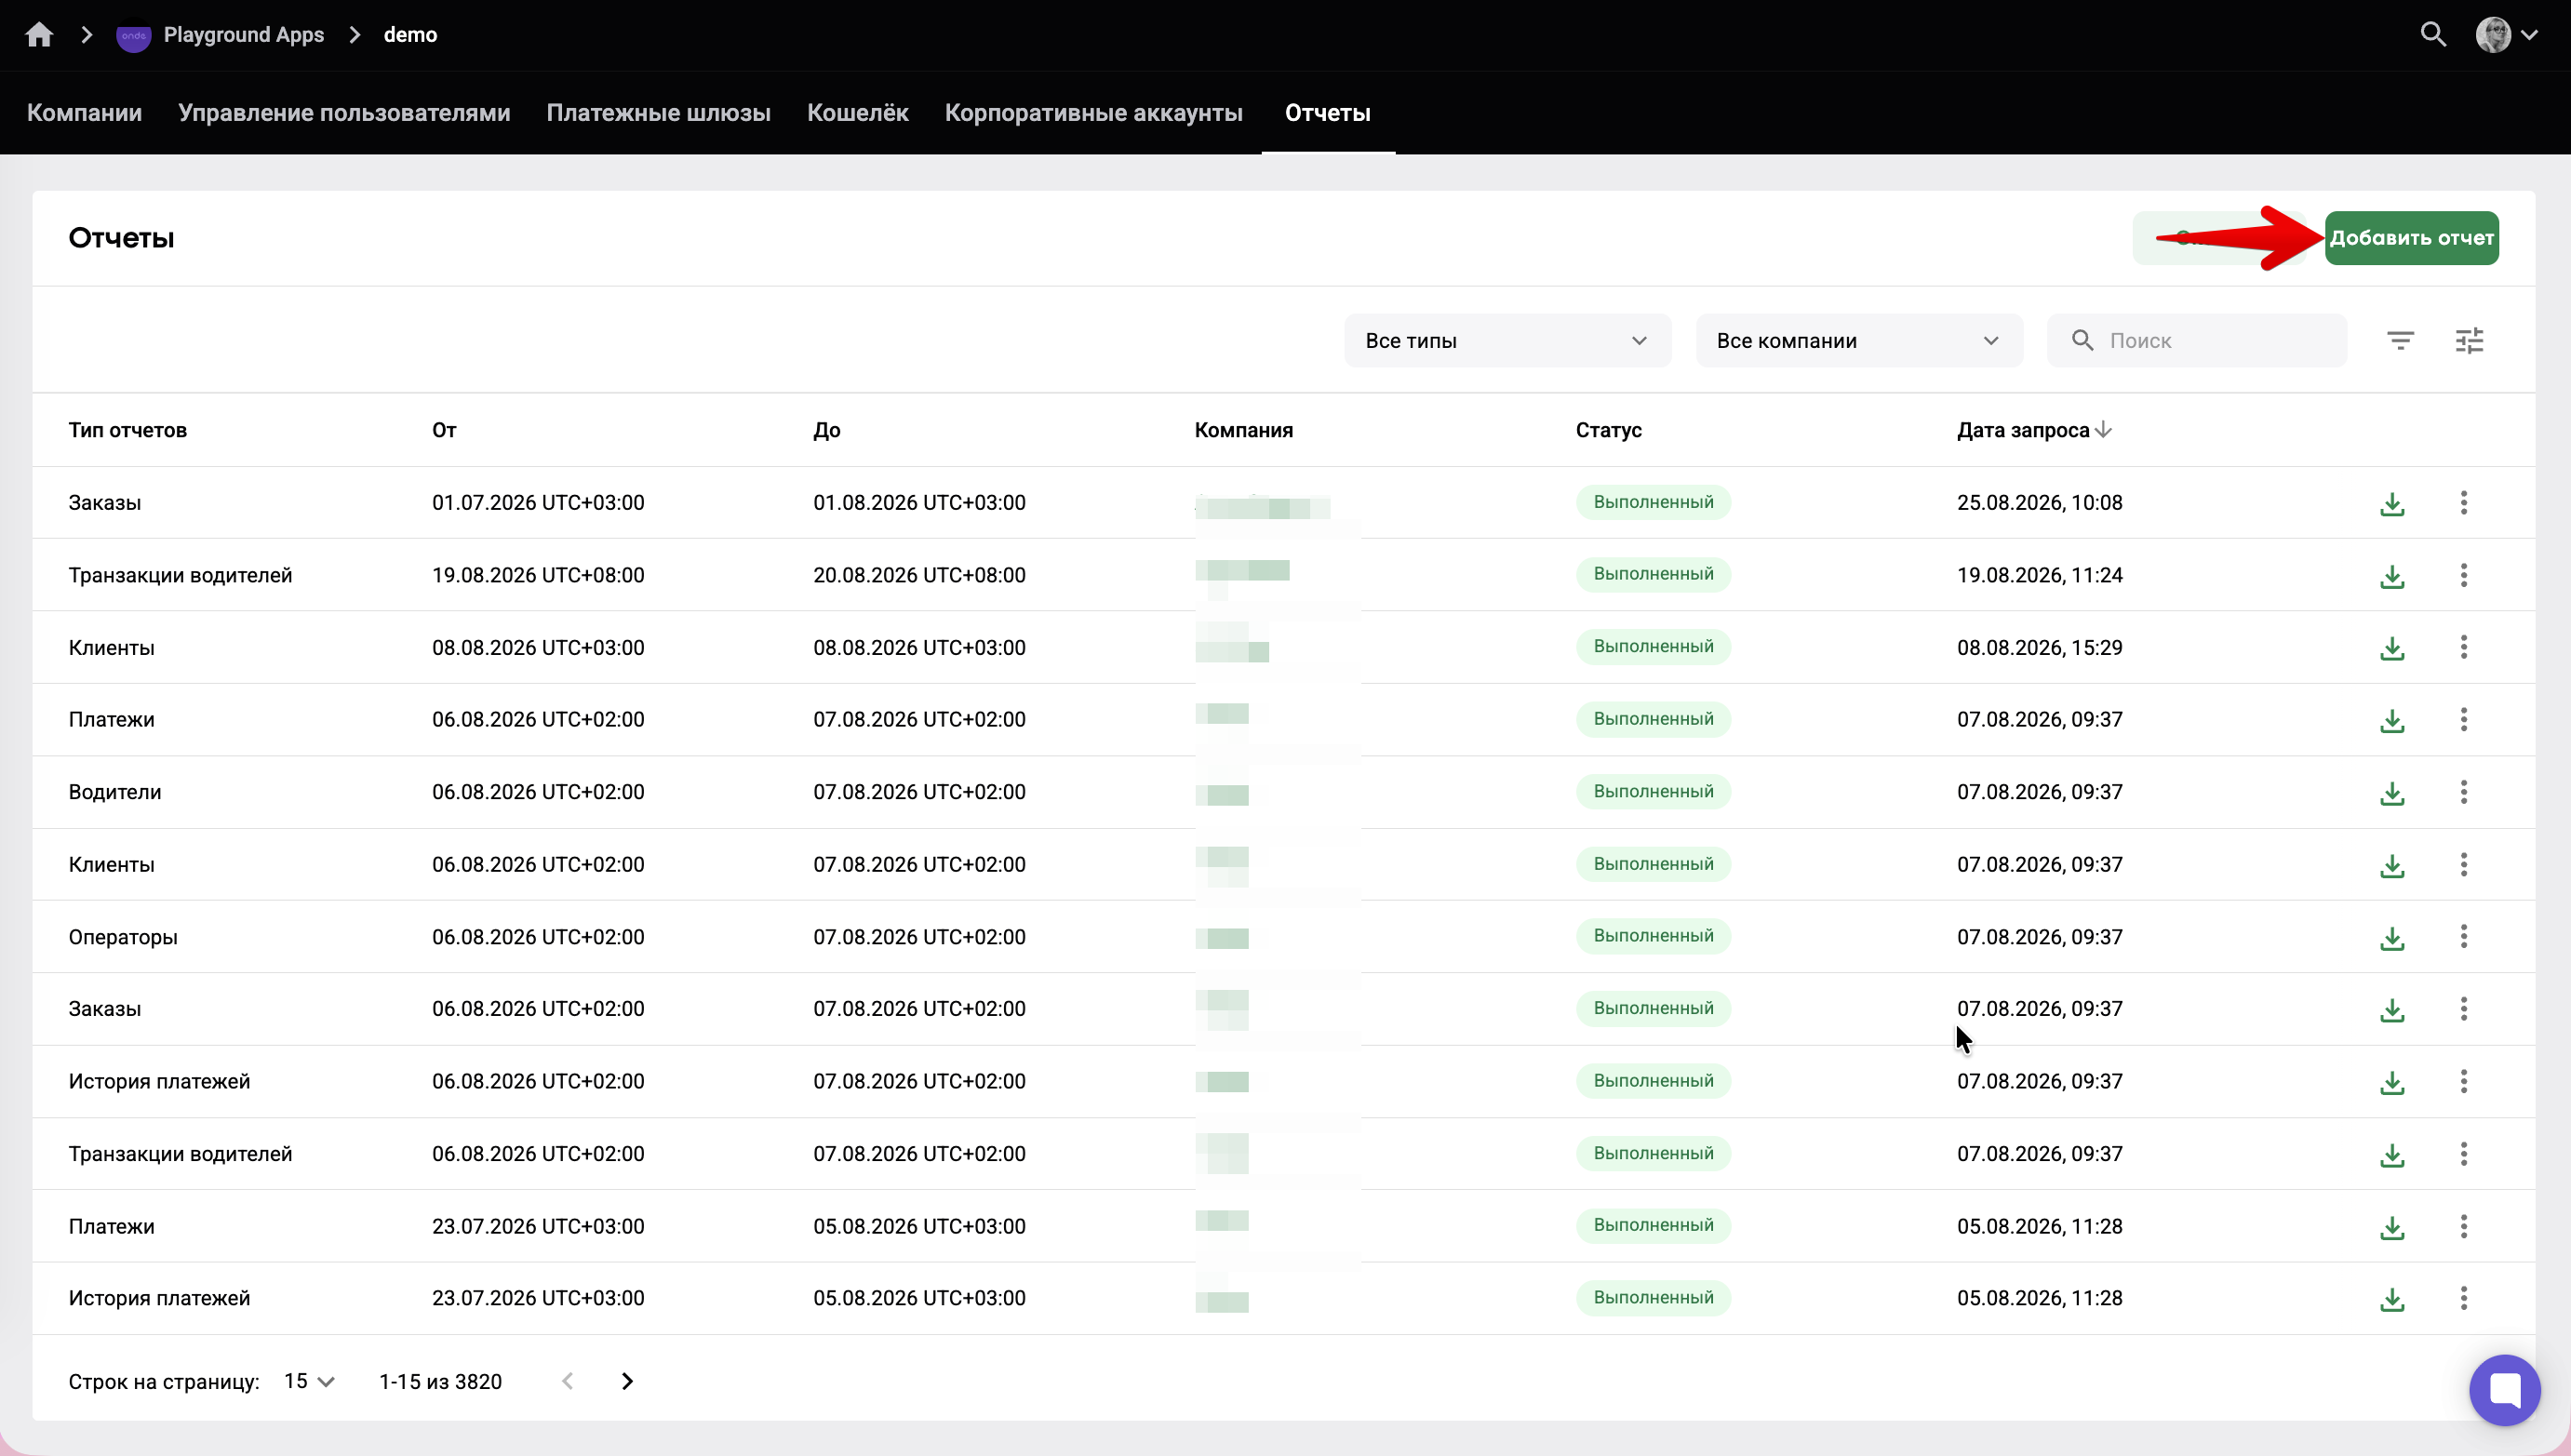Download the Водители report
This screenshot has height=1456, width=2571.
pos(2392,792)
